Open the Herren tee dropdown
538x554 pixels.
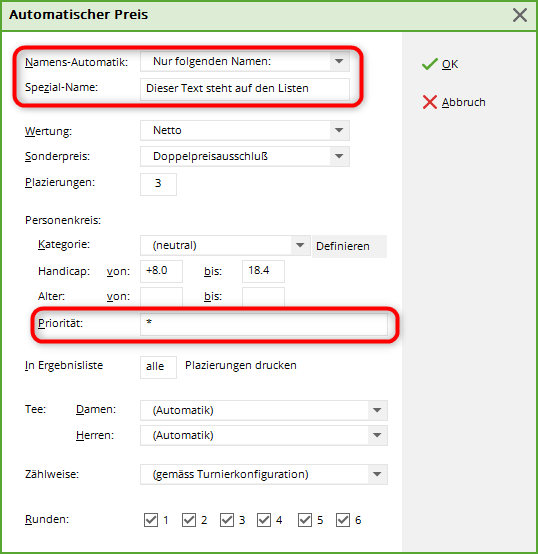264,435
